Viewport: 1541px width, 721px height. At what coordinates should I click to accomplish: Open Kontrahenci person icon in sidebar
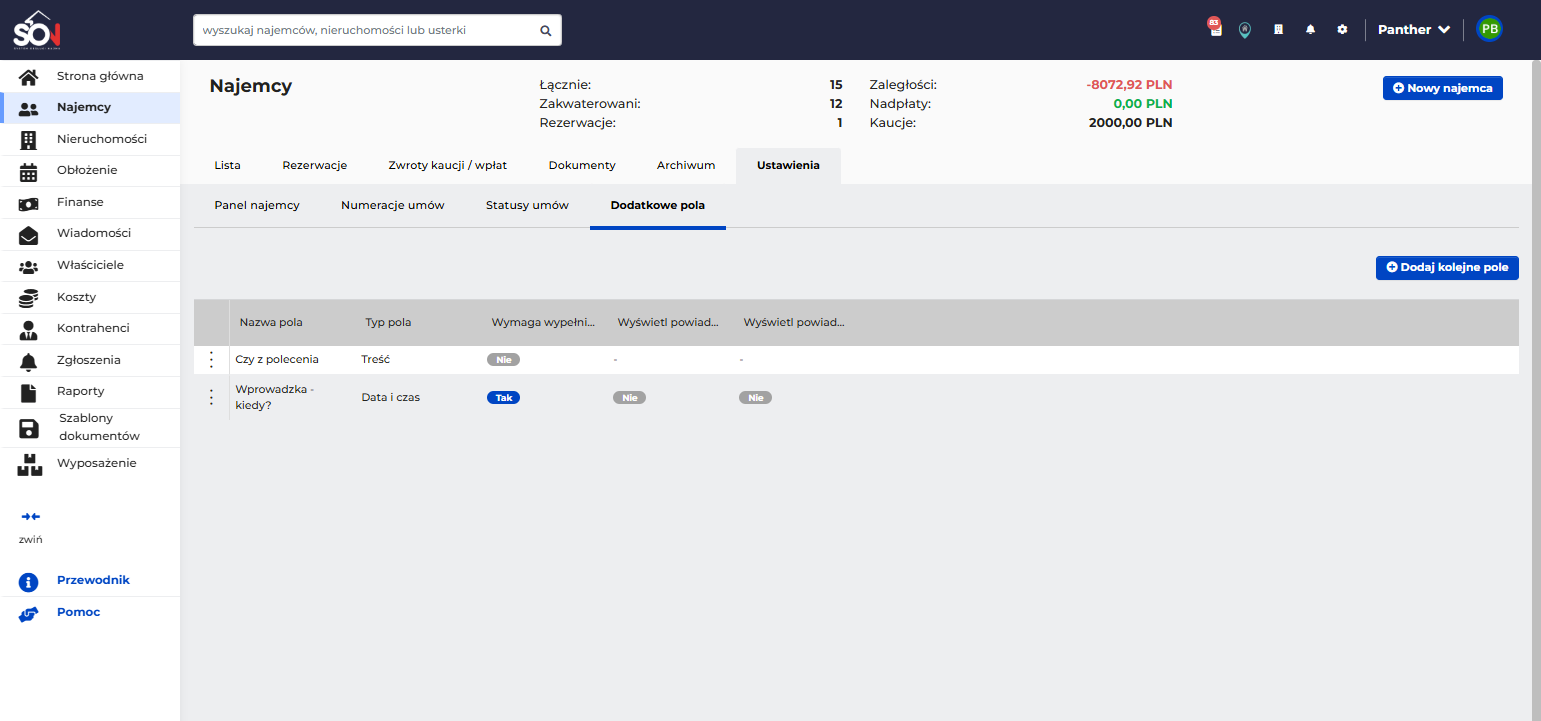click(x=29, y=329)
